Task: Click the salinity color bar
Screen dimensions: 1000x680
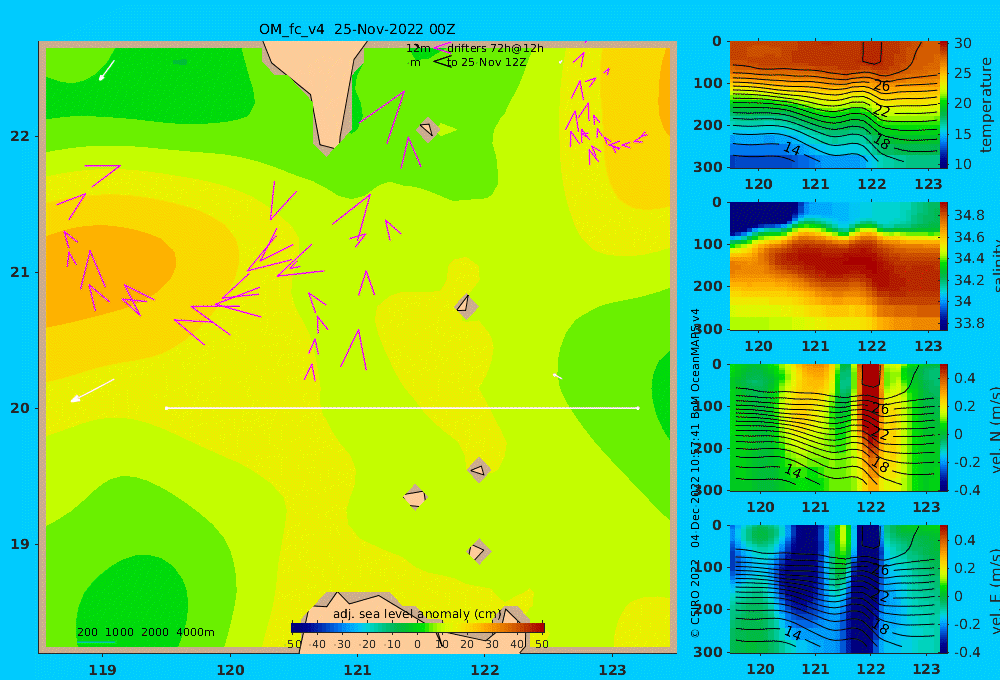Action: click(x=944, y=266)
